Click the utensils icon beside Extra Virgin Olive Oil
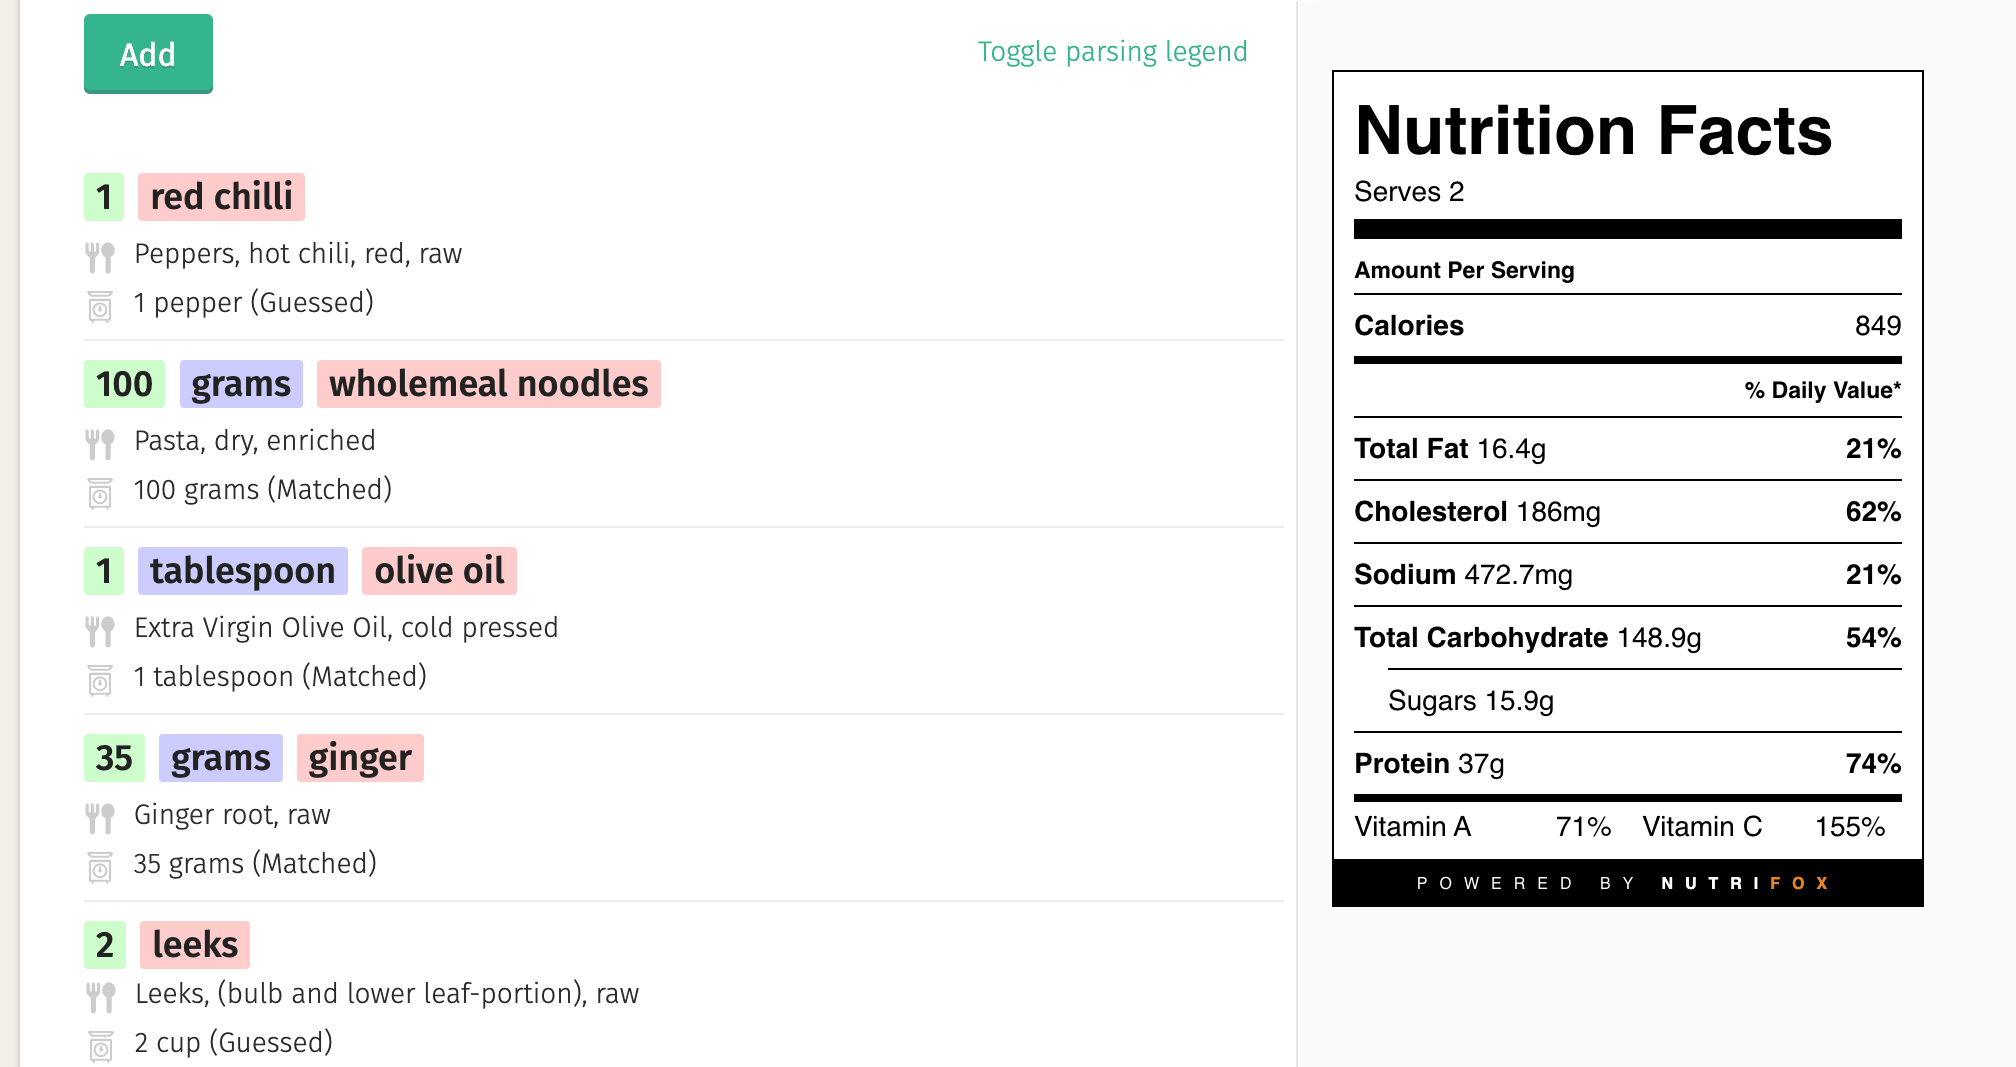2016x1067 pixels. pos(100,629)
